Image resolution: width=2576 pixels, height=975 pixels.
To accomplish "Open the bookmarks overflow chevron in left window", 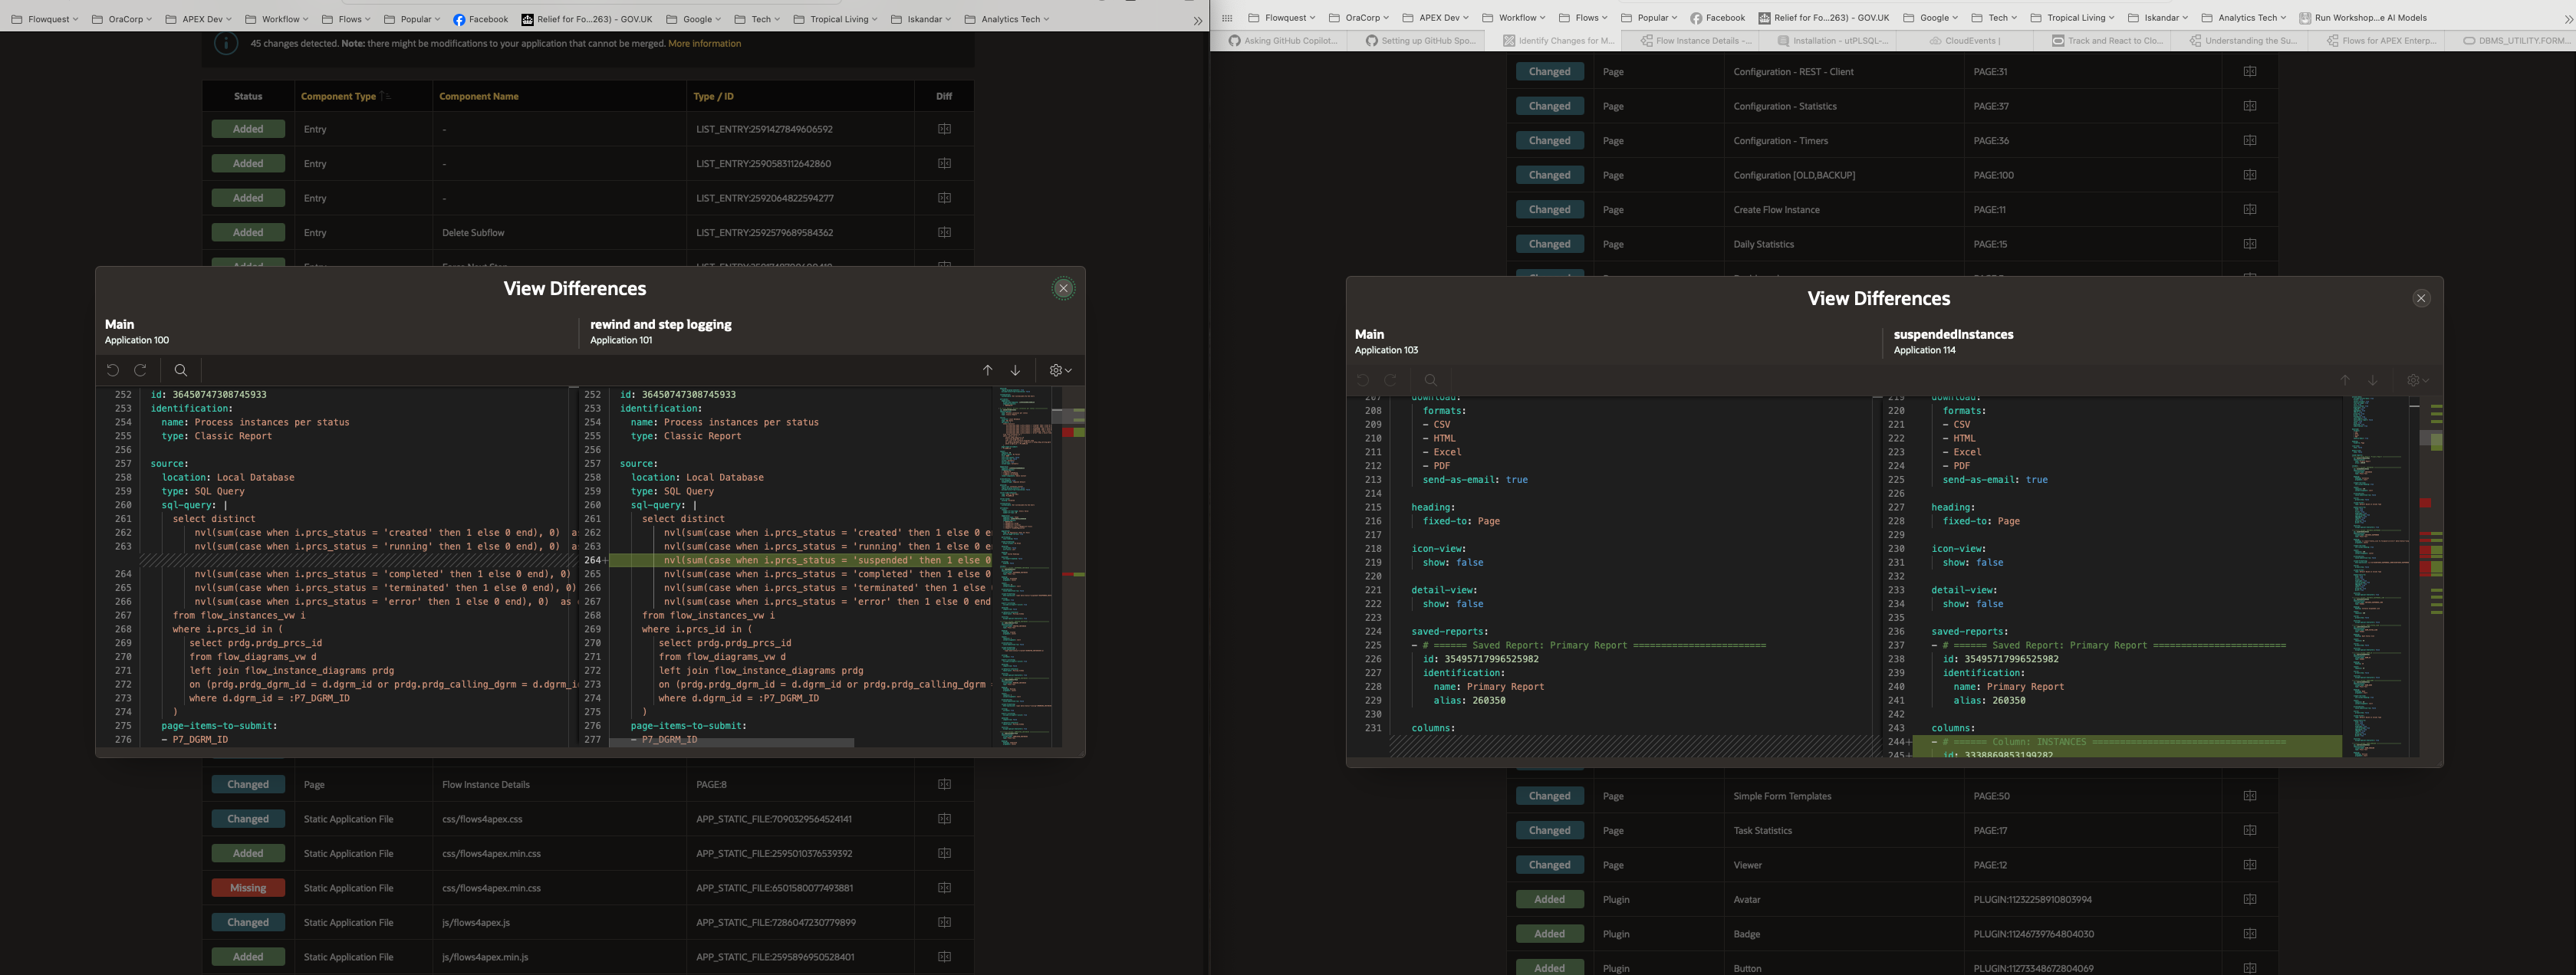I will 1197,20.
